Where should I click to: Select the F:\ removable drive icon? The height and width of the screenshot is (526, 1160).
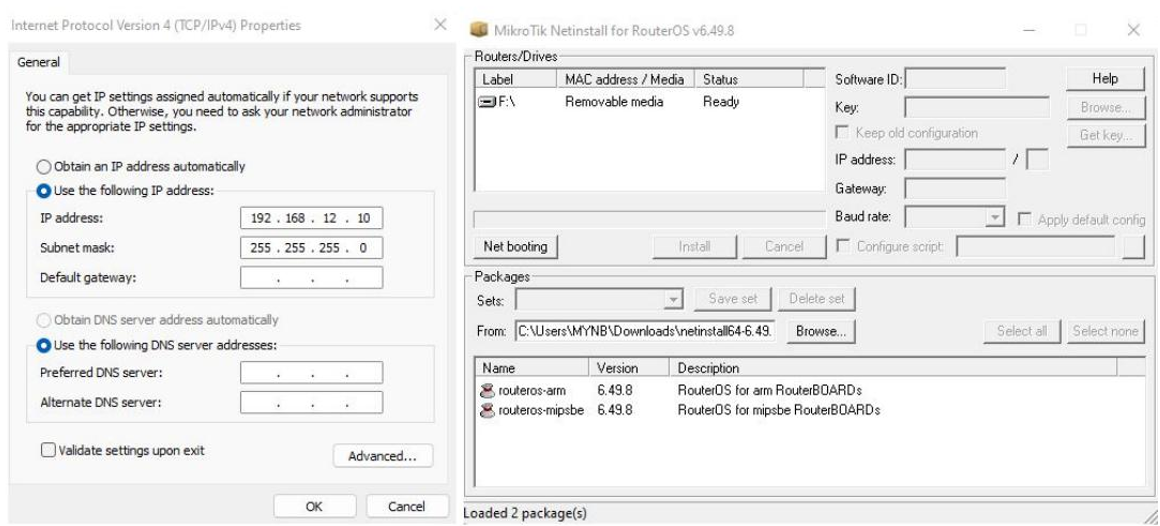click(x=487, y=102)
